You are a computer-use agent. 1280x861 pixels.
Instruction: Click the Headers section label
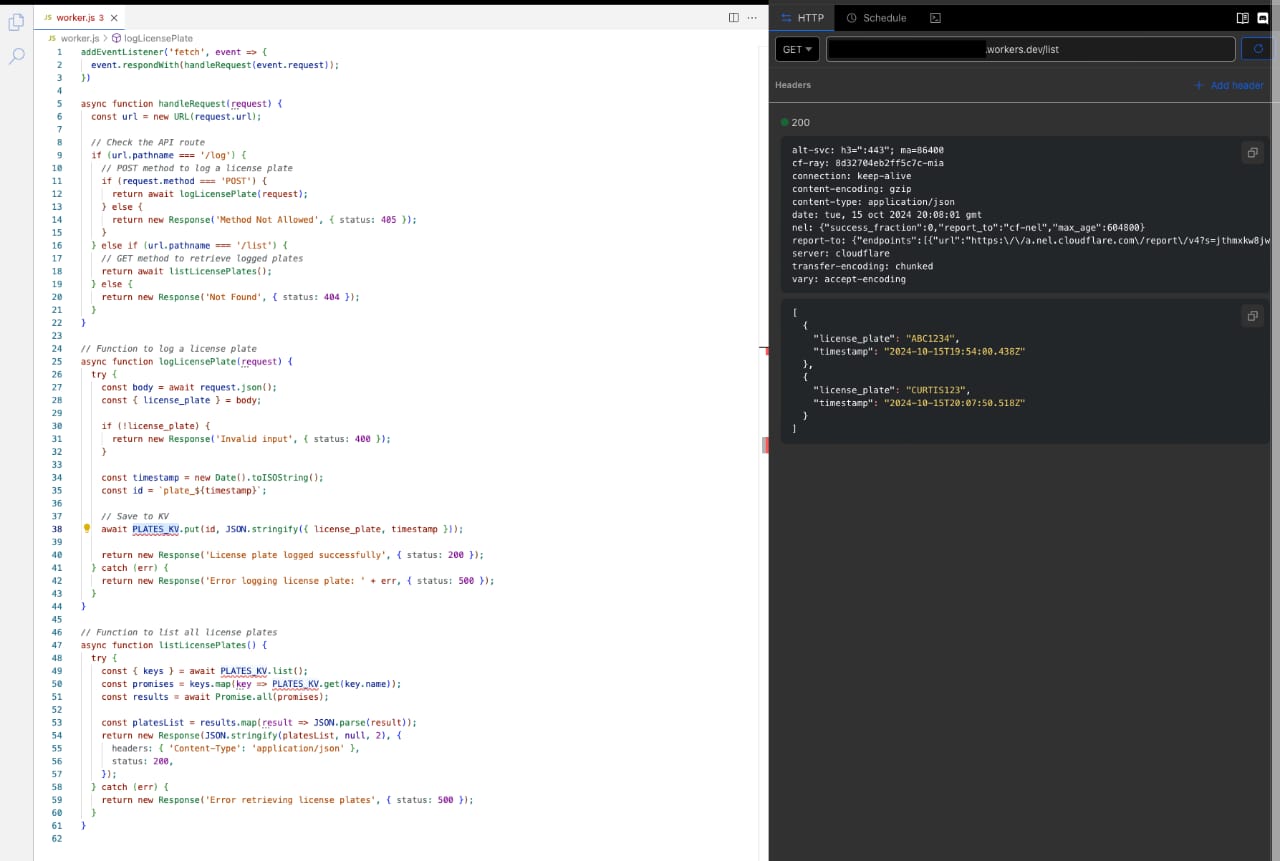[793, 85]
